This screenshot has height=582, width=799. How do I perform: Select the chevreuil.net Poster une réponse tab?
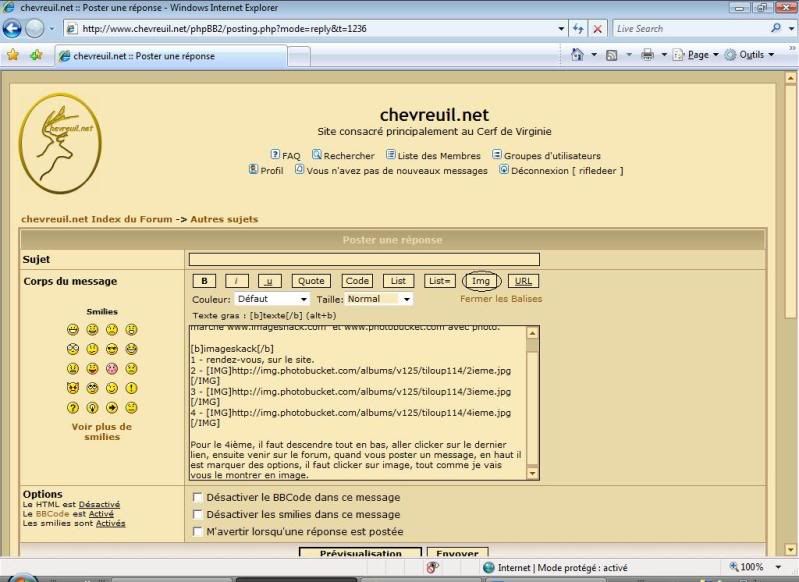coord(170,56)
